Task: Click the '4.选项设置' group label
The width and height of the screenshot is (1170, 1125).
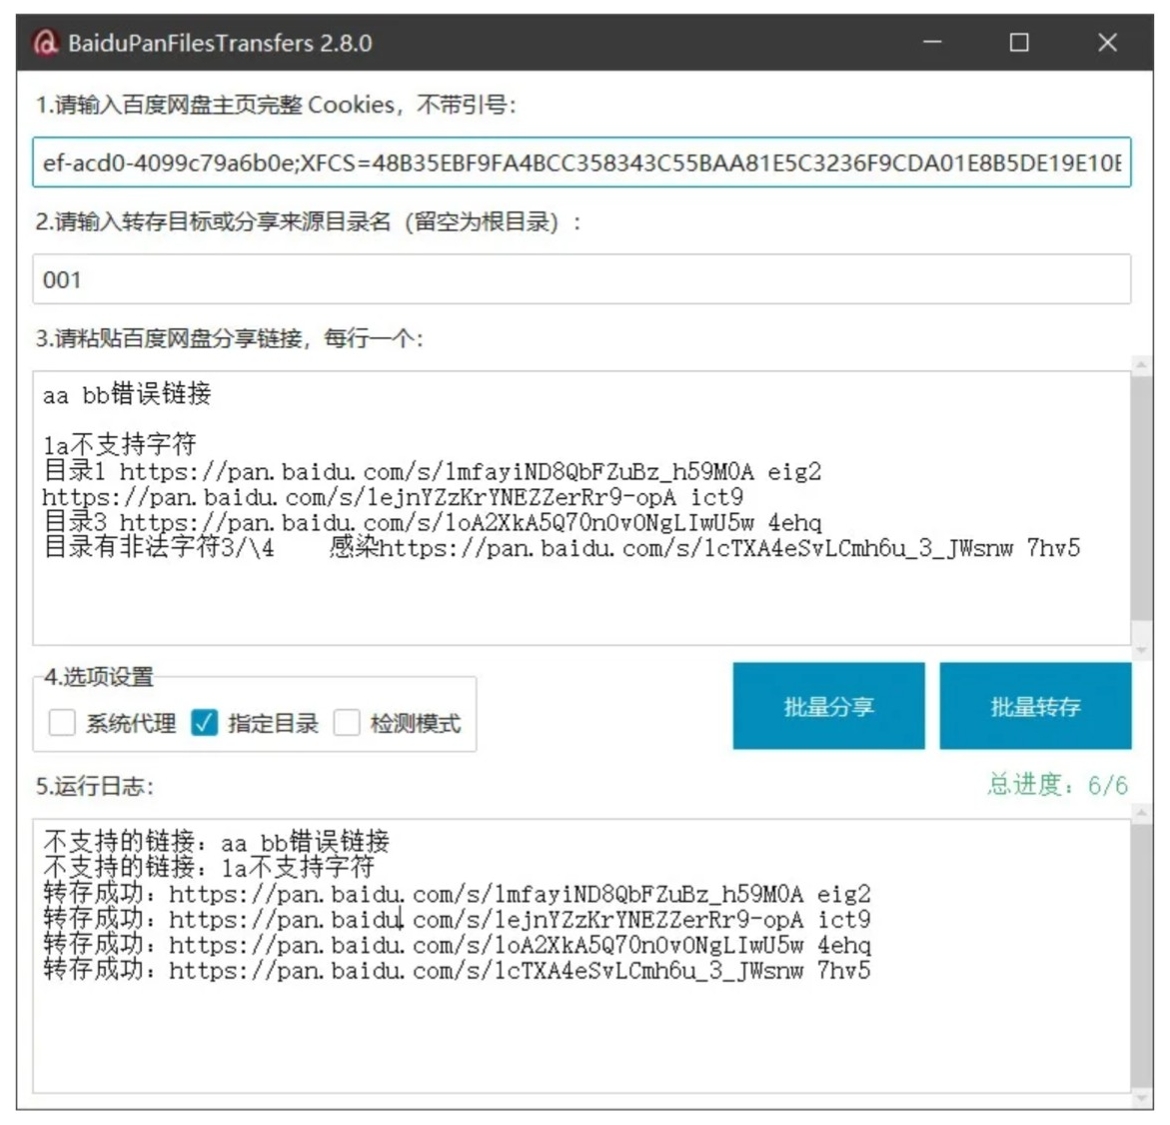Action: click(x=98, y=677)
